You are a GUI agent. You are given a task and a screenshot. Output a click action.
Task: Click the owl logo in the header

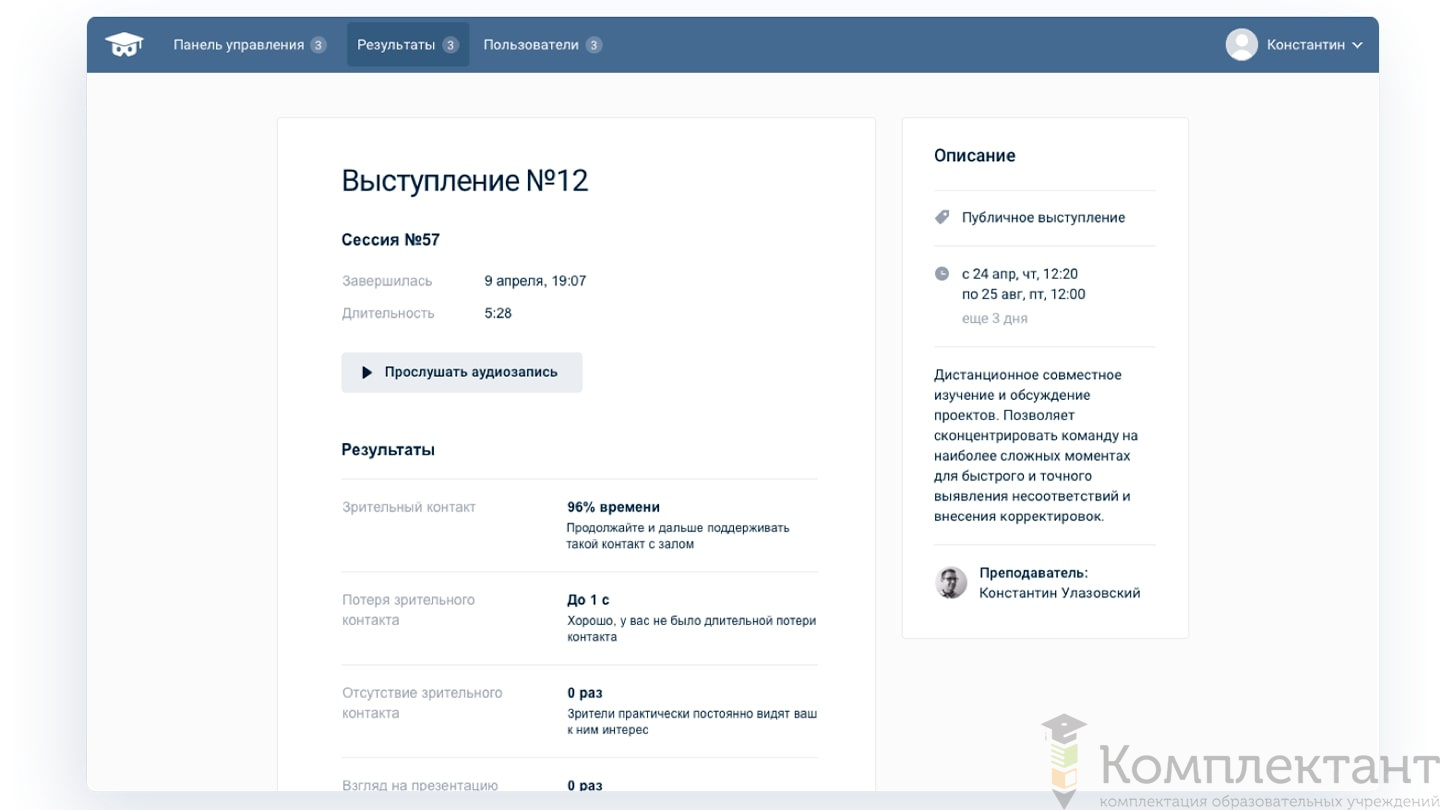click(x=124, y=45)
